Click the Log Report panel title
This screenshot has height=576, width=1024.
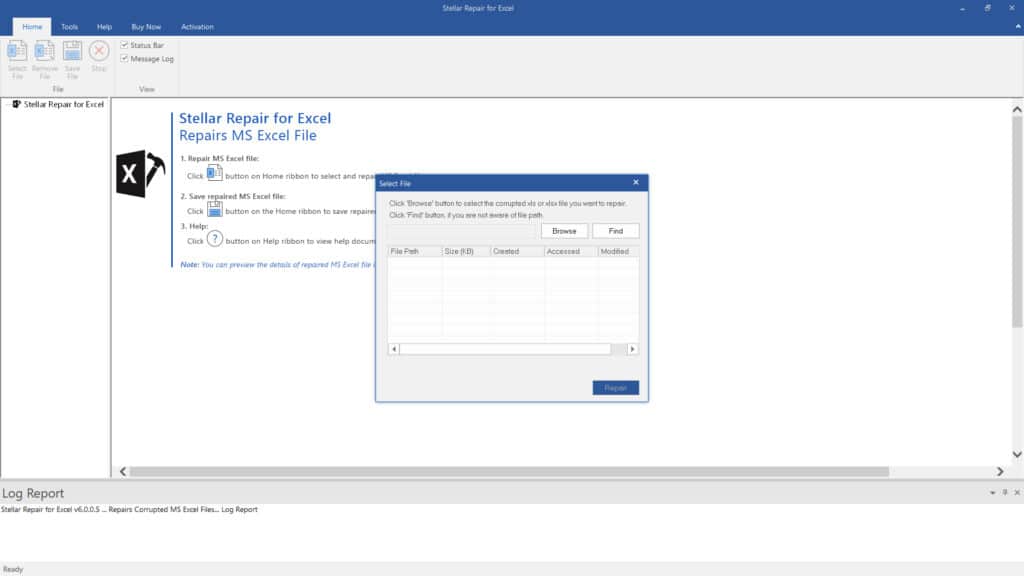coord(33,493)
